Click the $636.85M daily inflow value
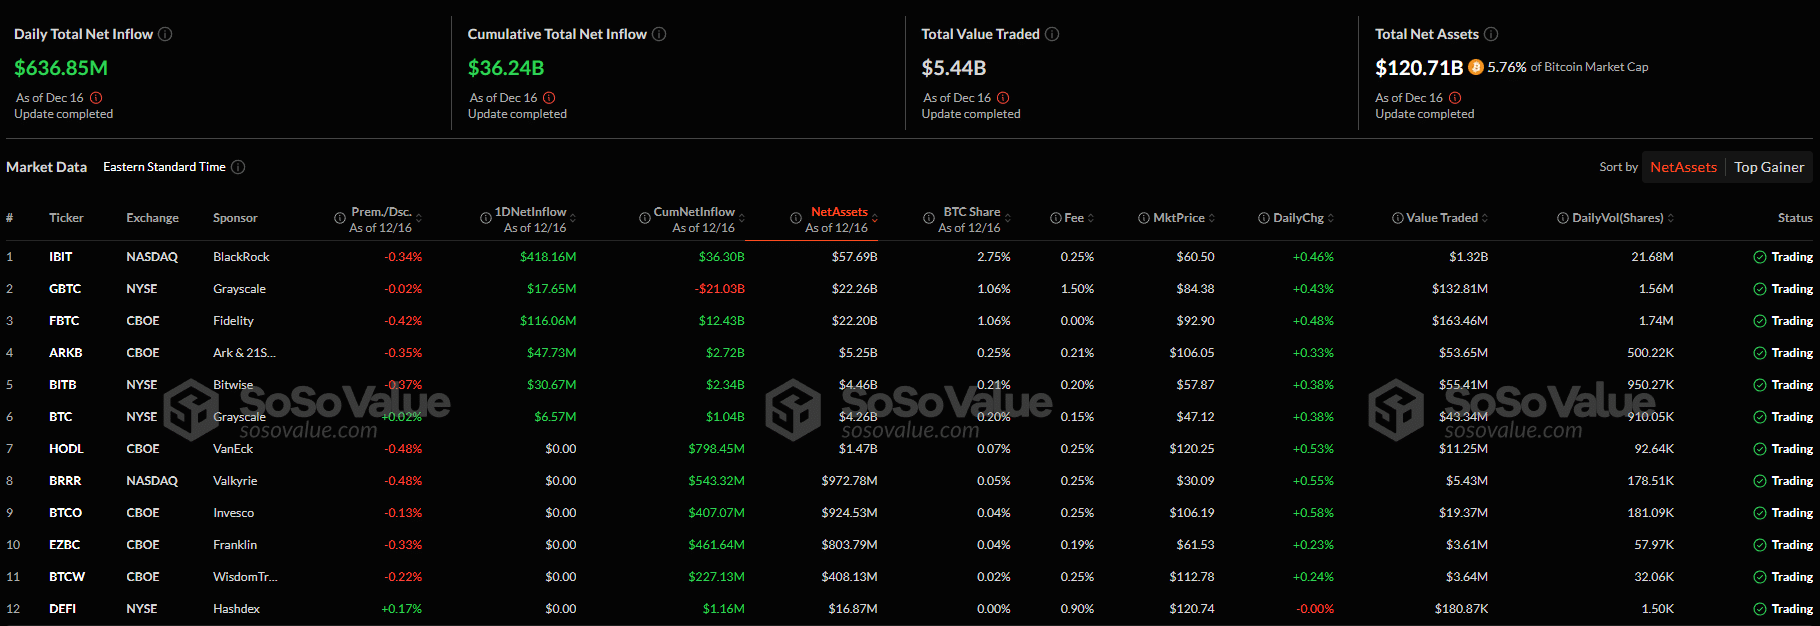This screenshot has width=1820, height=626. 61,68
